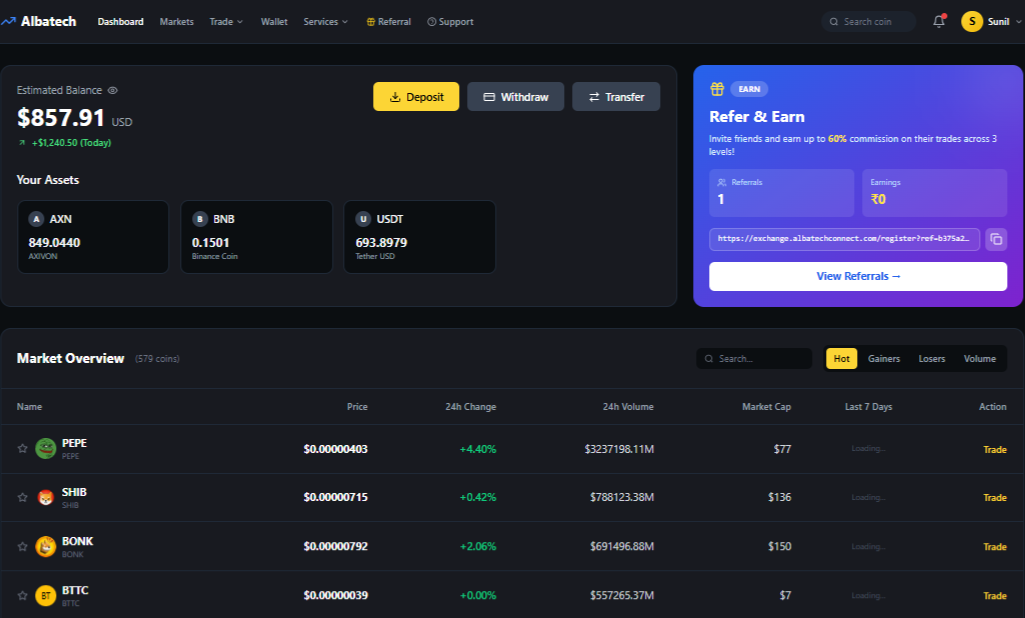Viewport: 1025px width, 618px height.
Task: Select the Volume market tab
Action: (980, 358)
